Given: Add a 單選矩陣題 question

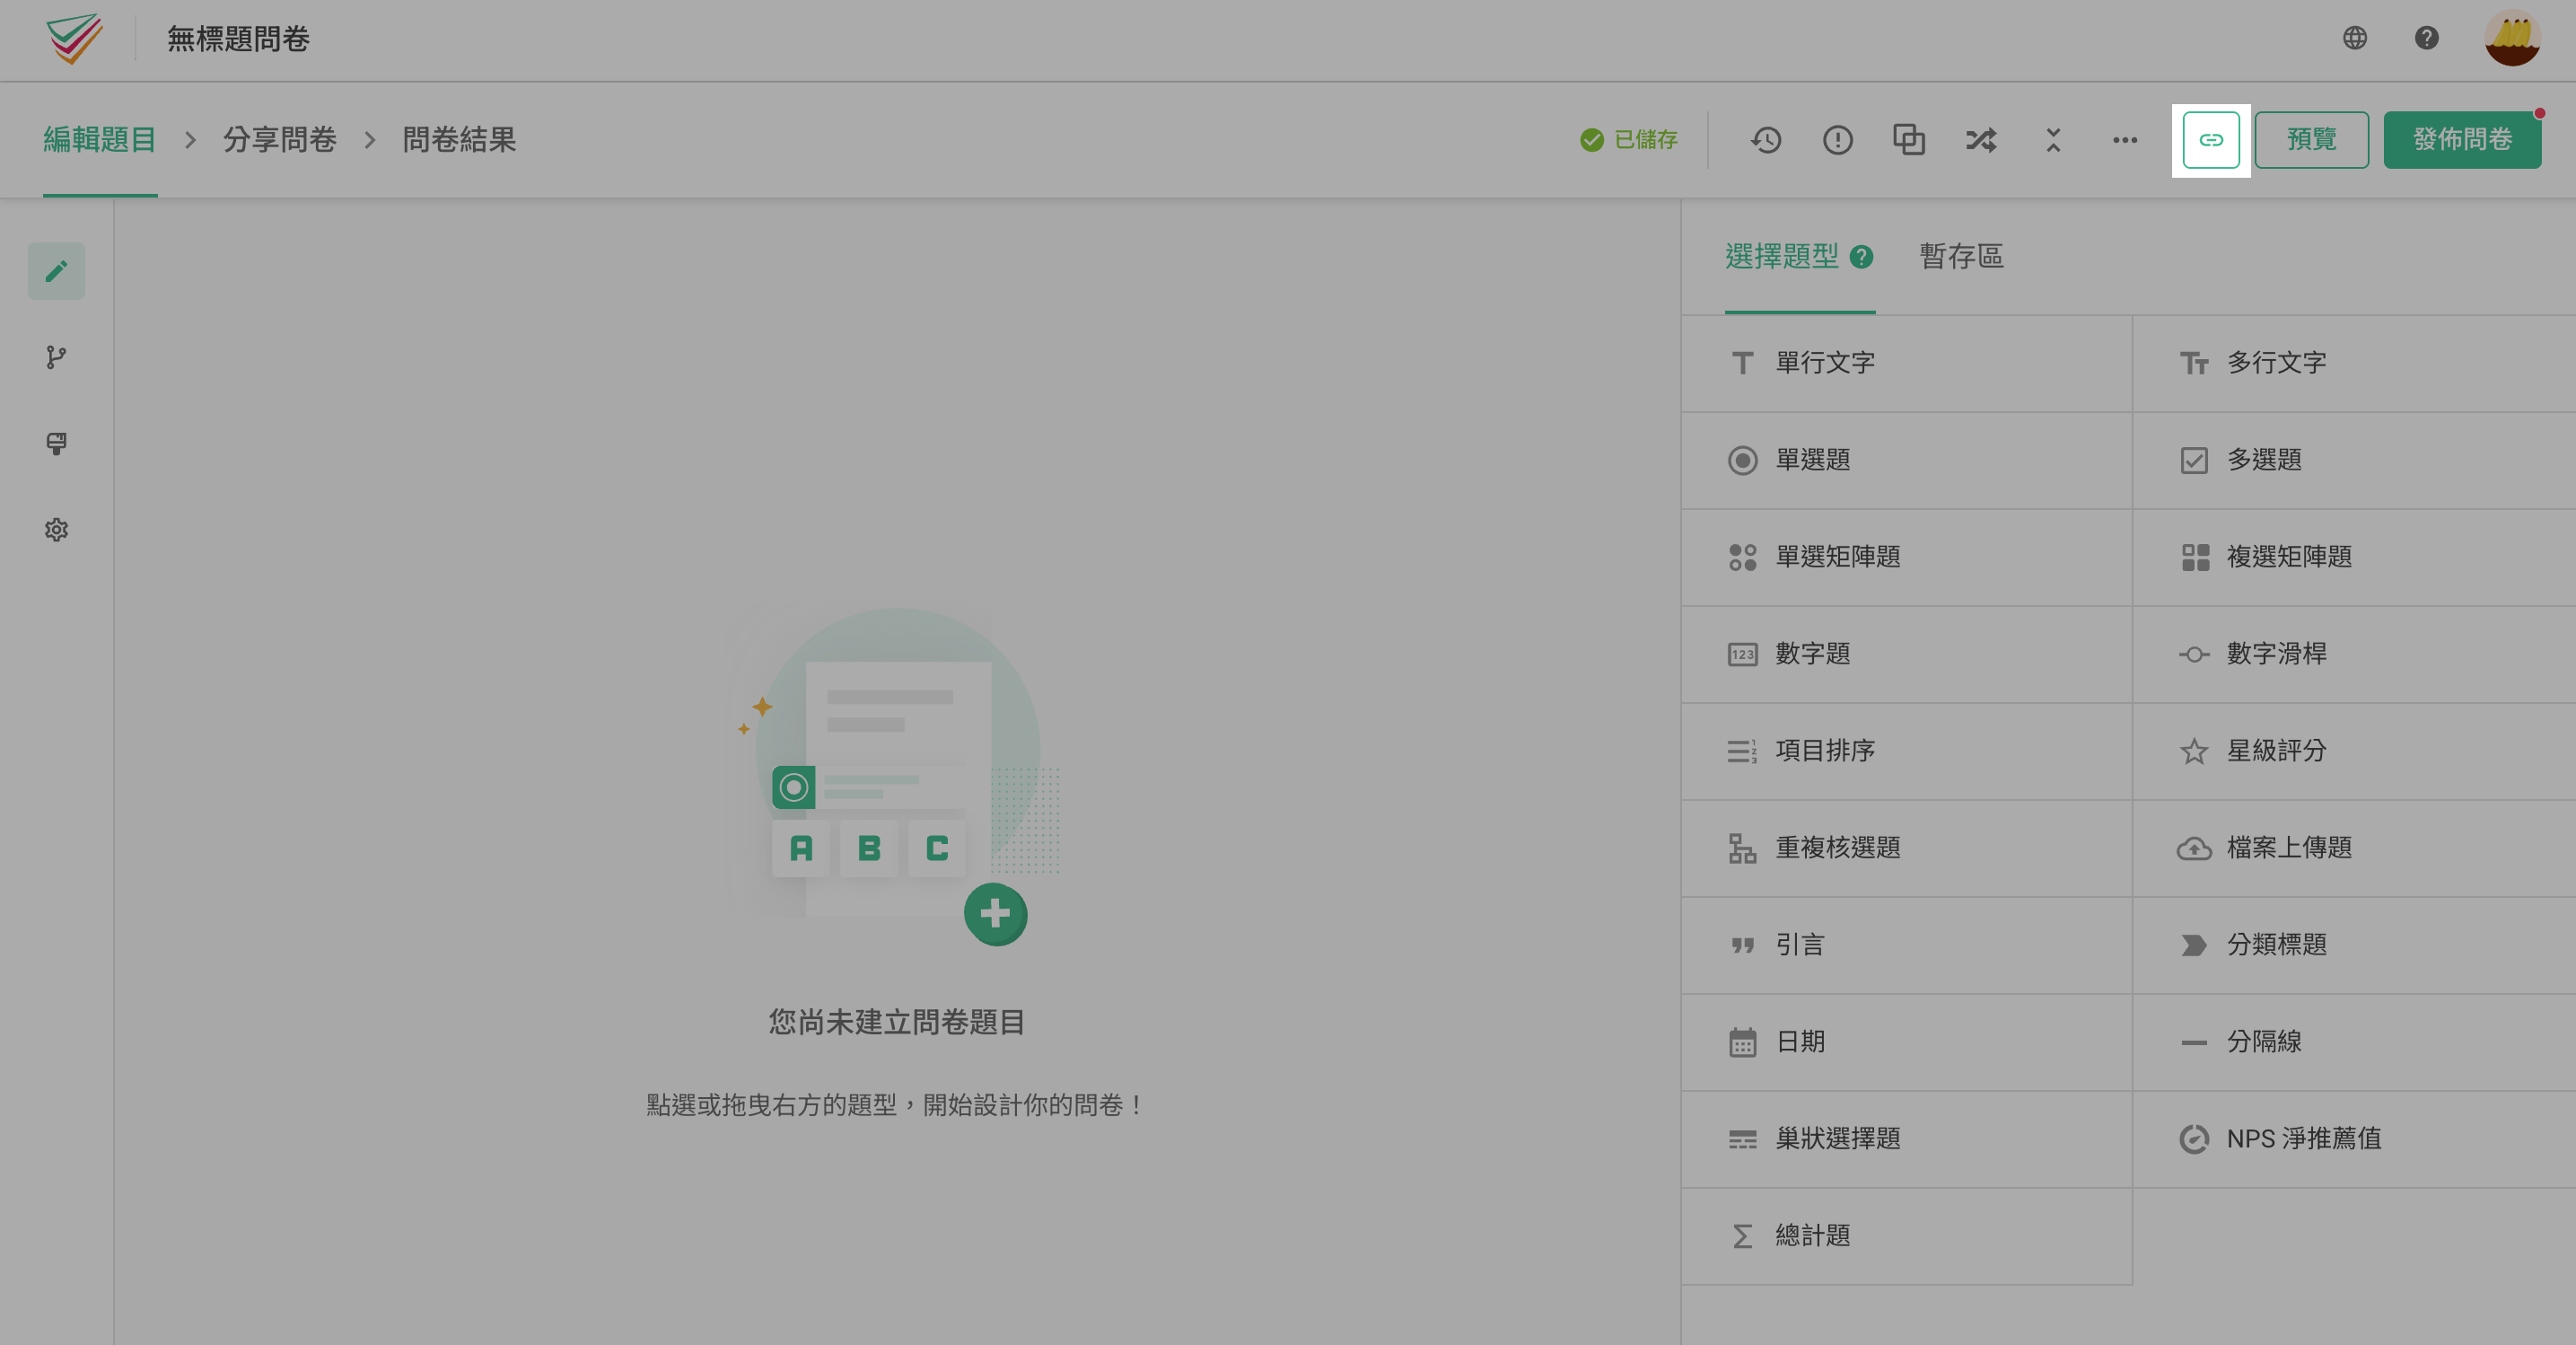Looking at the screenshot, I should 1906,557.
